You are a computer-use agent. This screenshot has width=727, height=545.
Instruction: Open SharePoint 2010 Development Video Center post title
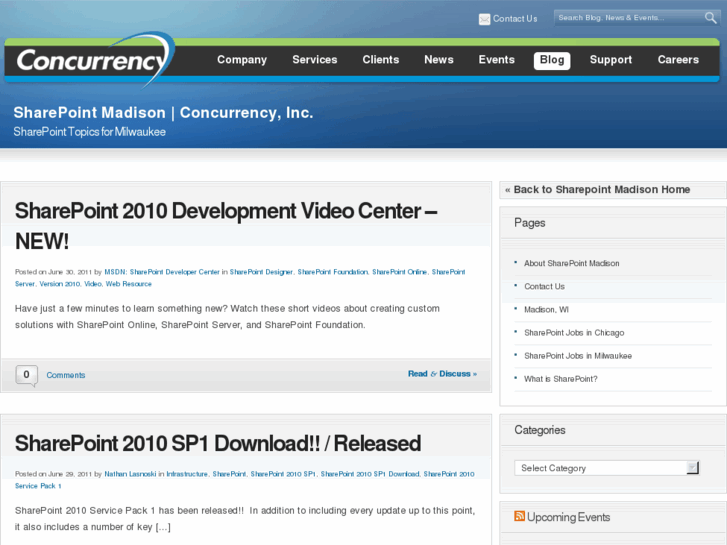tap(226, 226)
